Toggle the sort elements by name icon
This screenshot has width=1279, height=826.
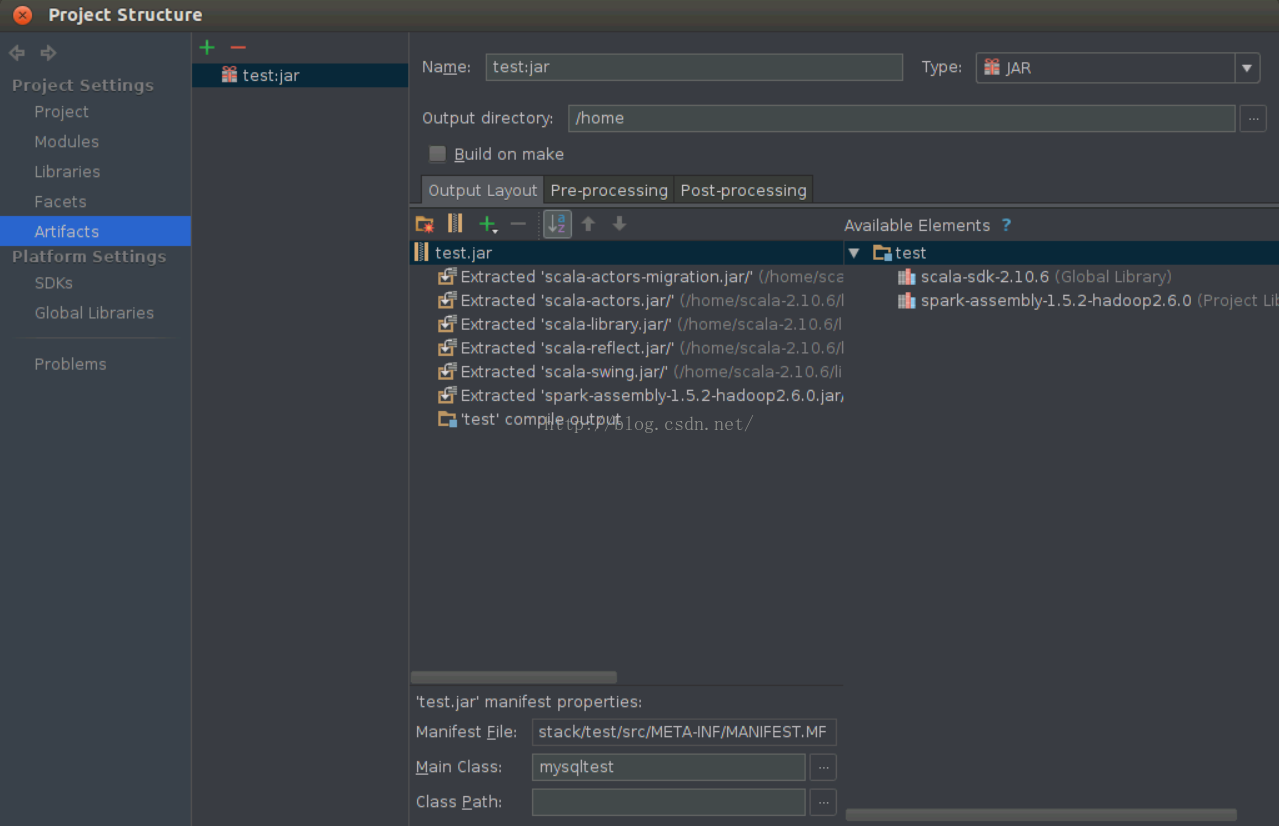557,224
